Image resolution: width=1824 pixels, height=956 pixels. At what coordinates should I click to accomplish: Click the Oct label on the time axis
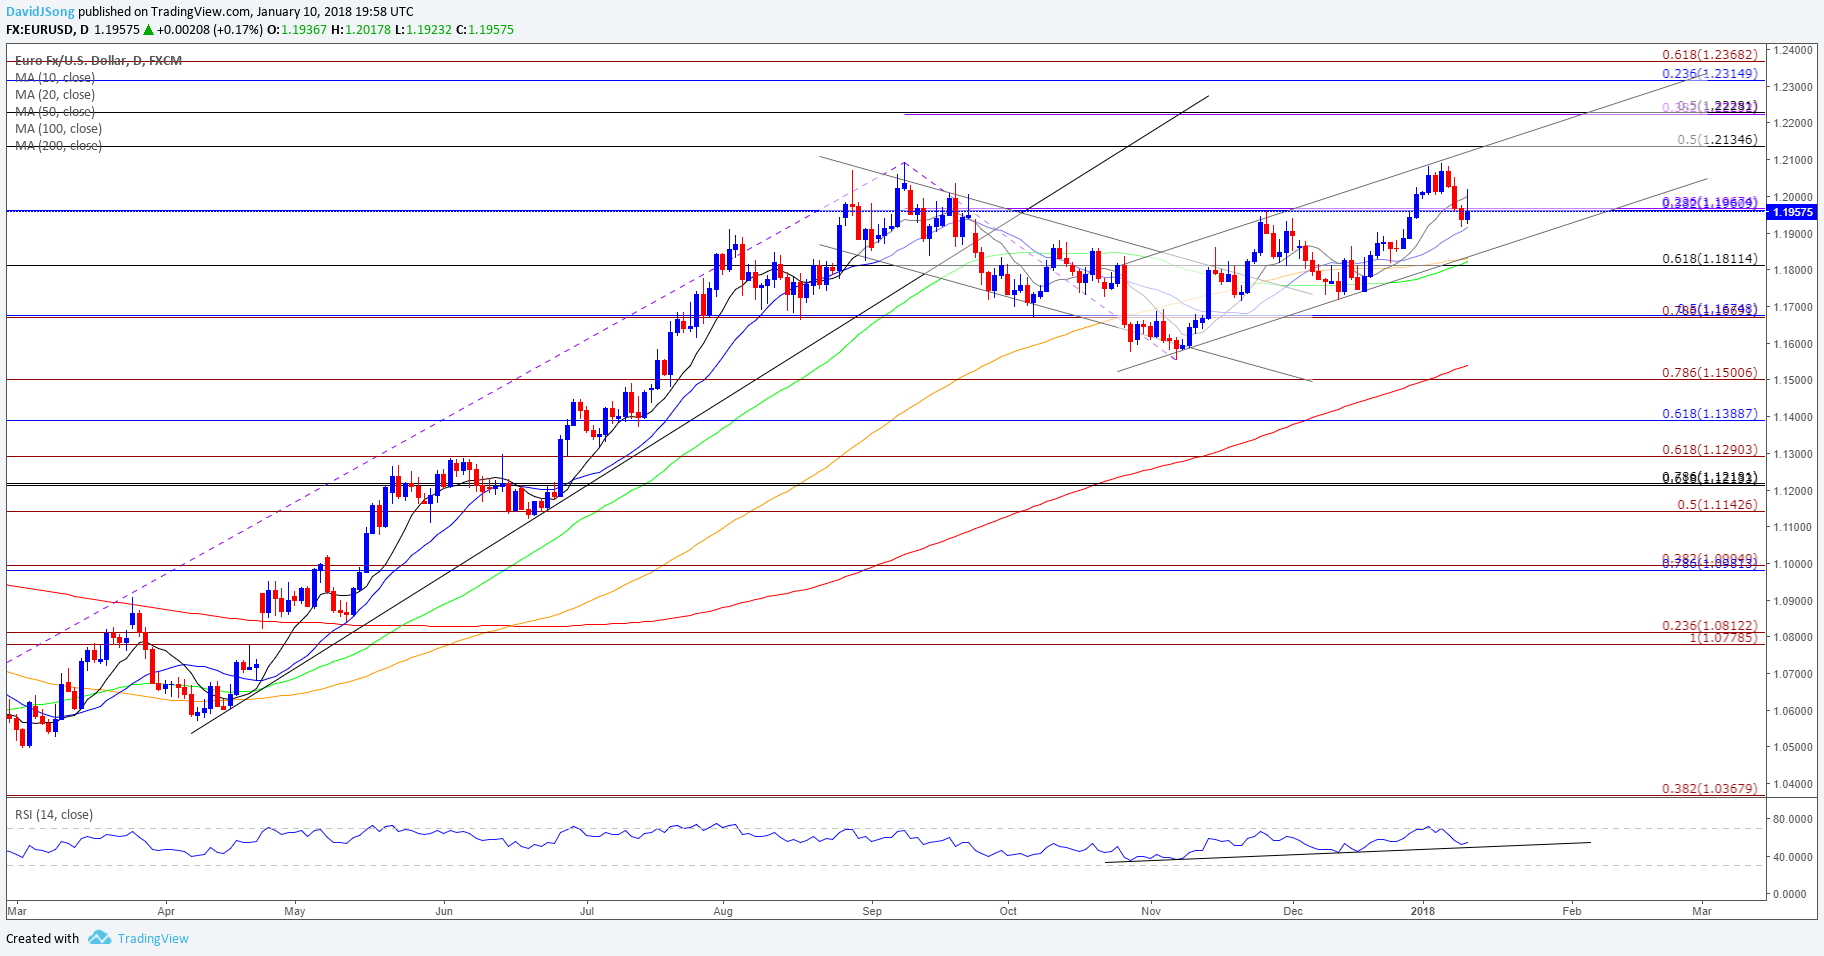(1008, 911)
